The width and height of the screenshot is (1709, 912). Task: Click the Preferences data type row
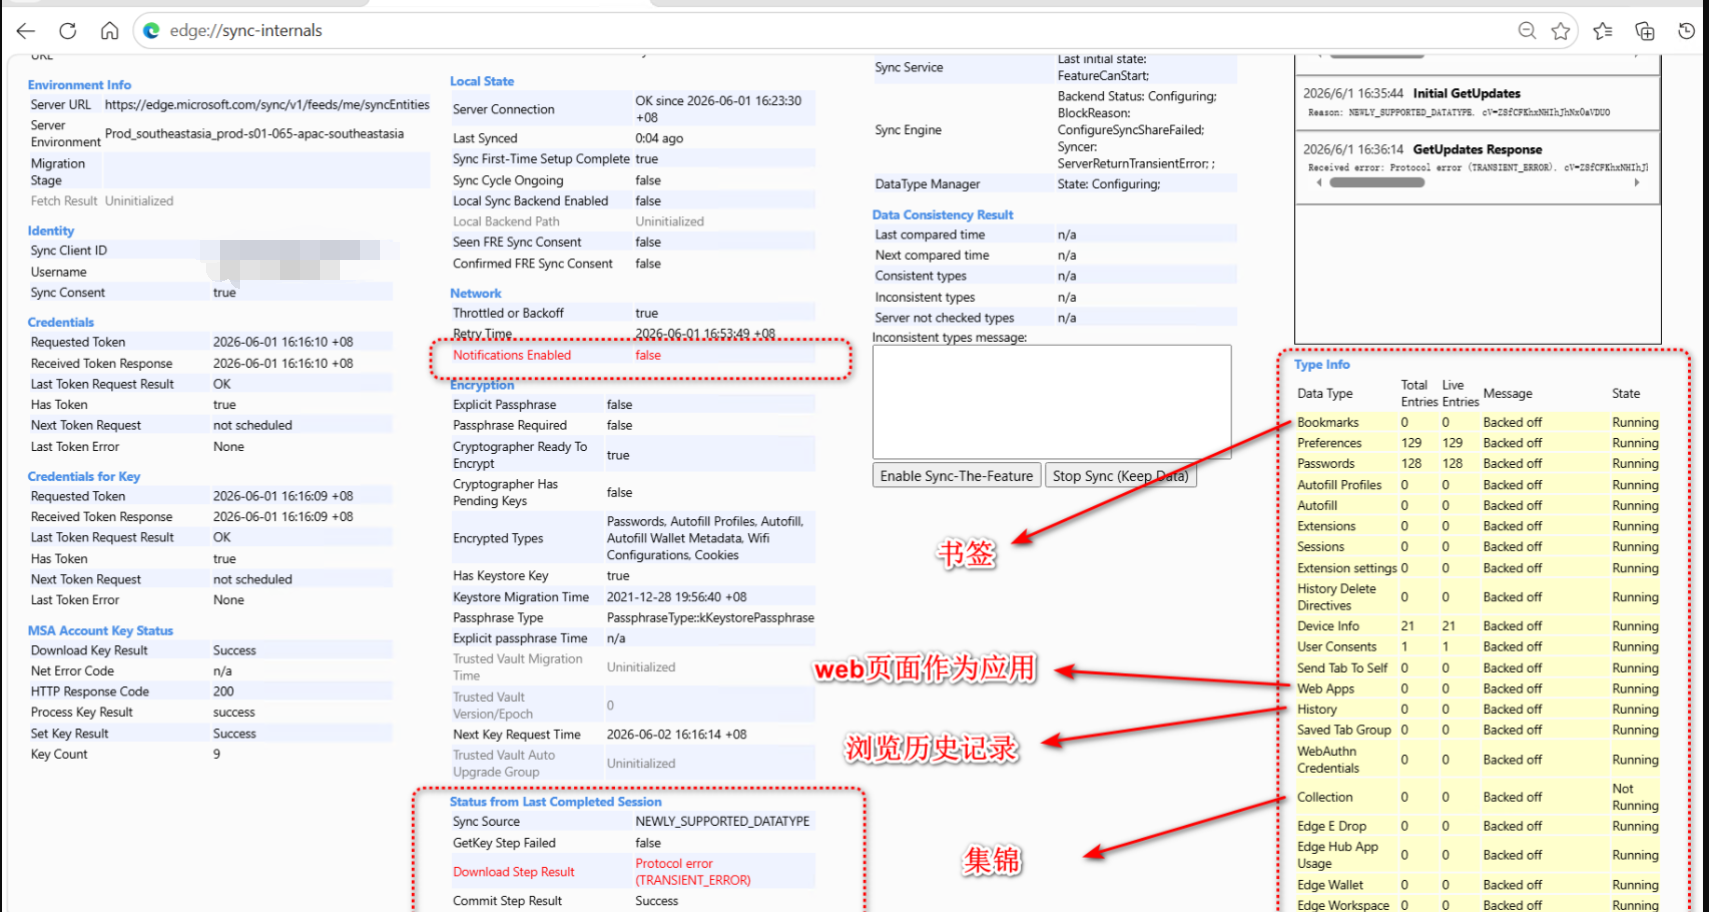1477,443
